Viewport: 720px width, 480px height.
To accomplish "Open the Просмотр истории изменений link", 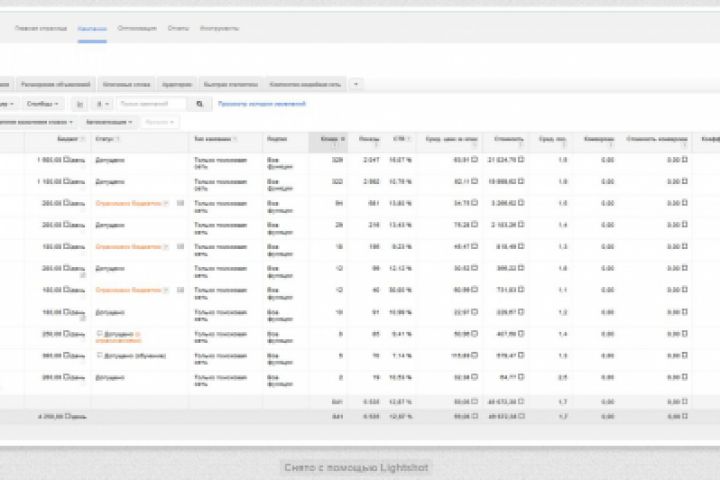I will click(x=262, y=104).
